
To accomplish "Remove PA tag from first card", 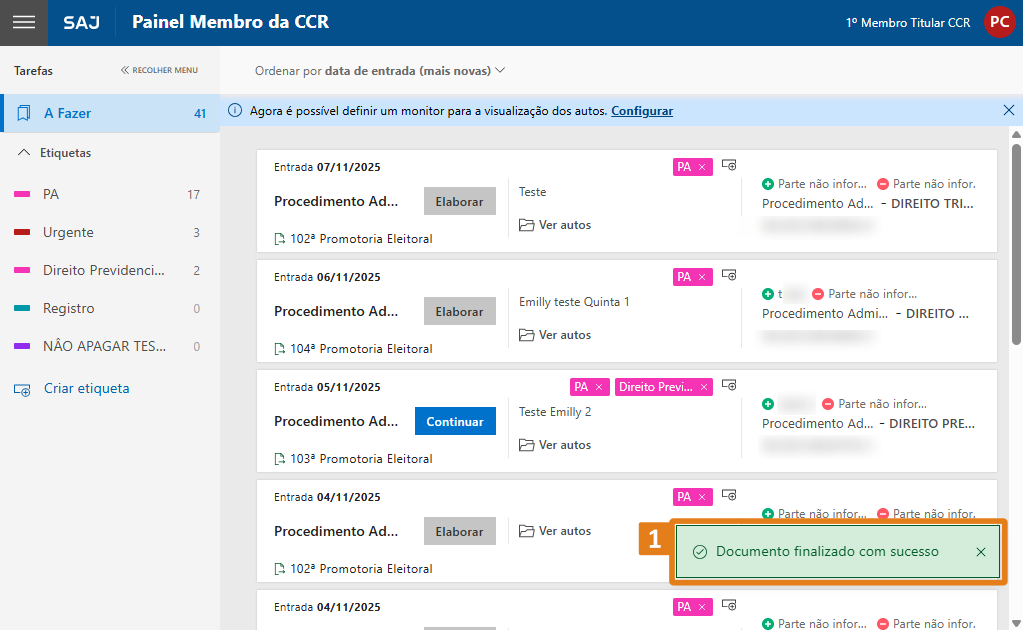I will 702,167.
